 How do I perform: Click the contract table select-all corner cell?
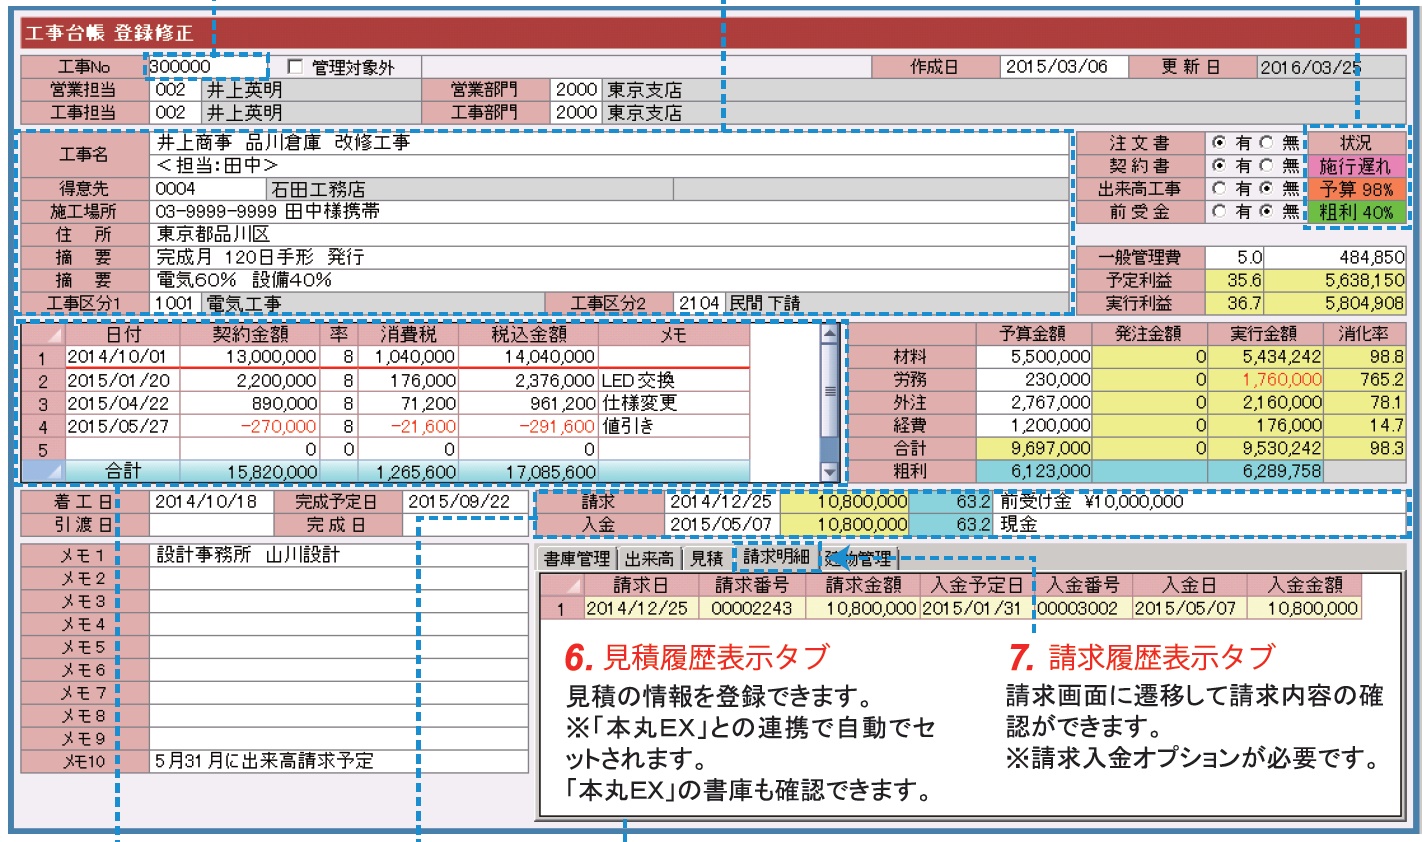[x=42, y=334]
